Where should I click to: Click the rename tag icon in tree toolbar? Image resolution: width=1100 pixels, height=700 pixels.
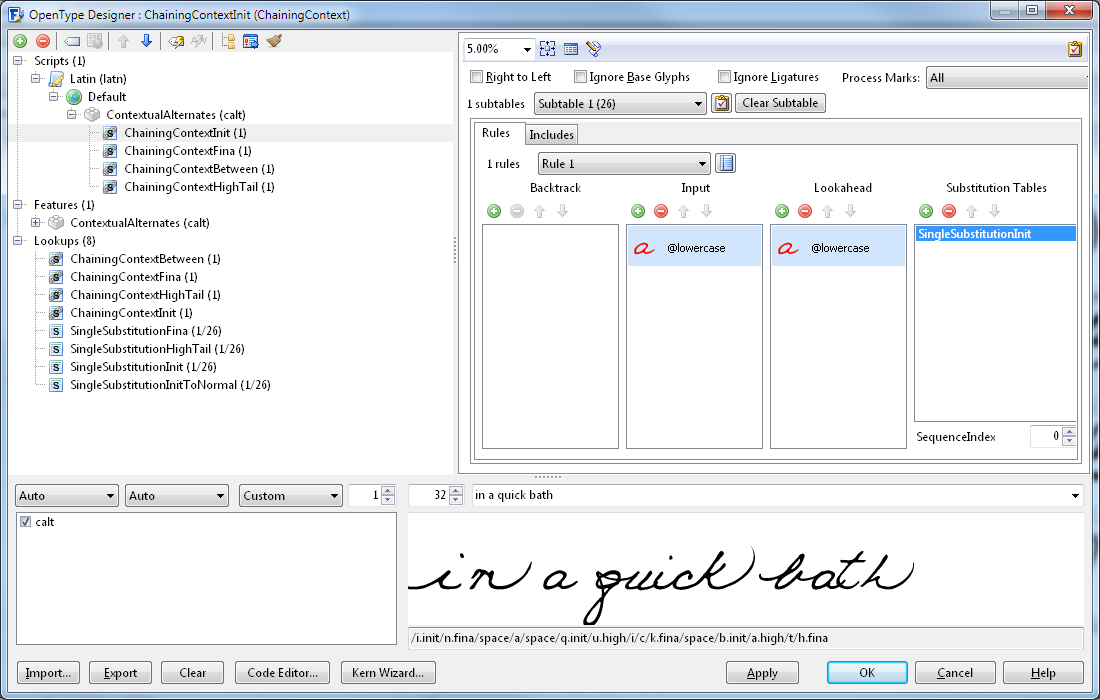pyautogui.click(x=72, y=41)
